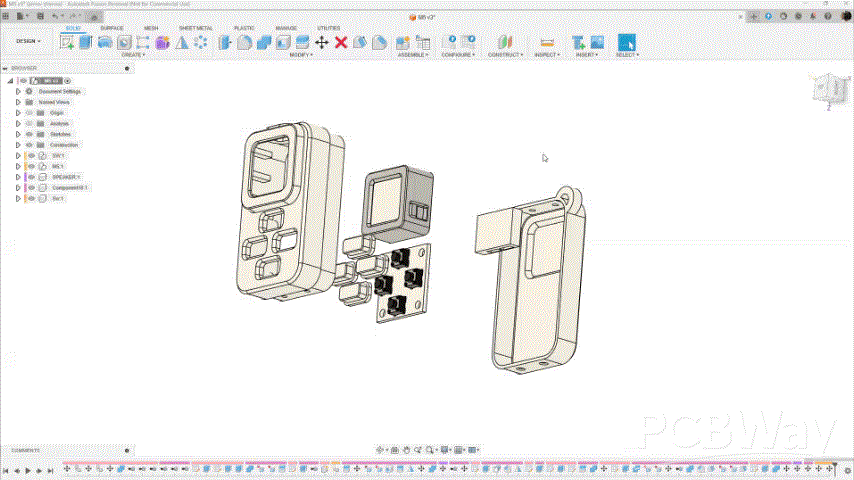Open the MODIFY menu
This screenshot has height=480, width=854.
click(x=301, y=55)
